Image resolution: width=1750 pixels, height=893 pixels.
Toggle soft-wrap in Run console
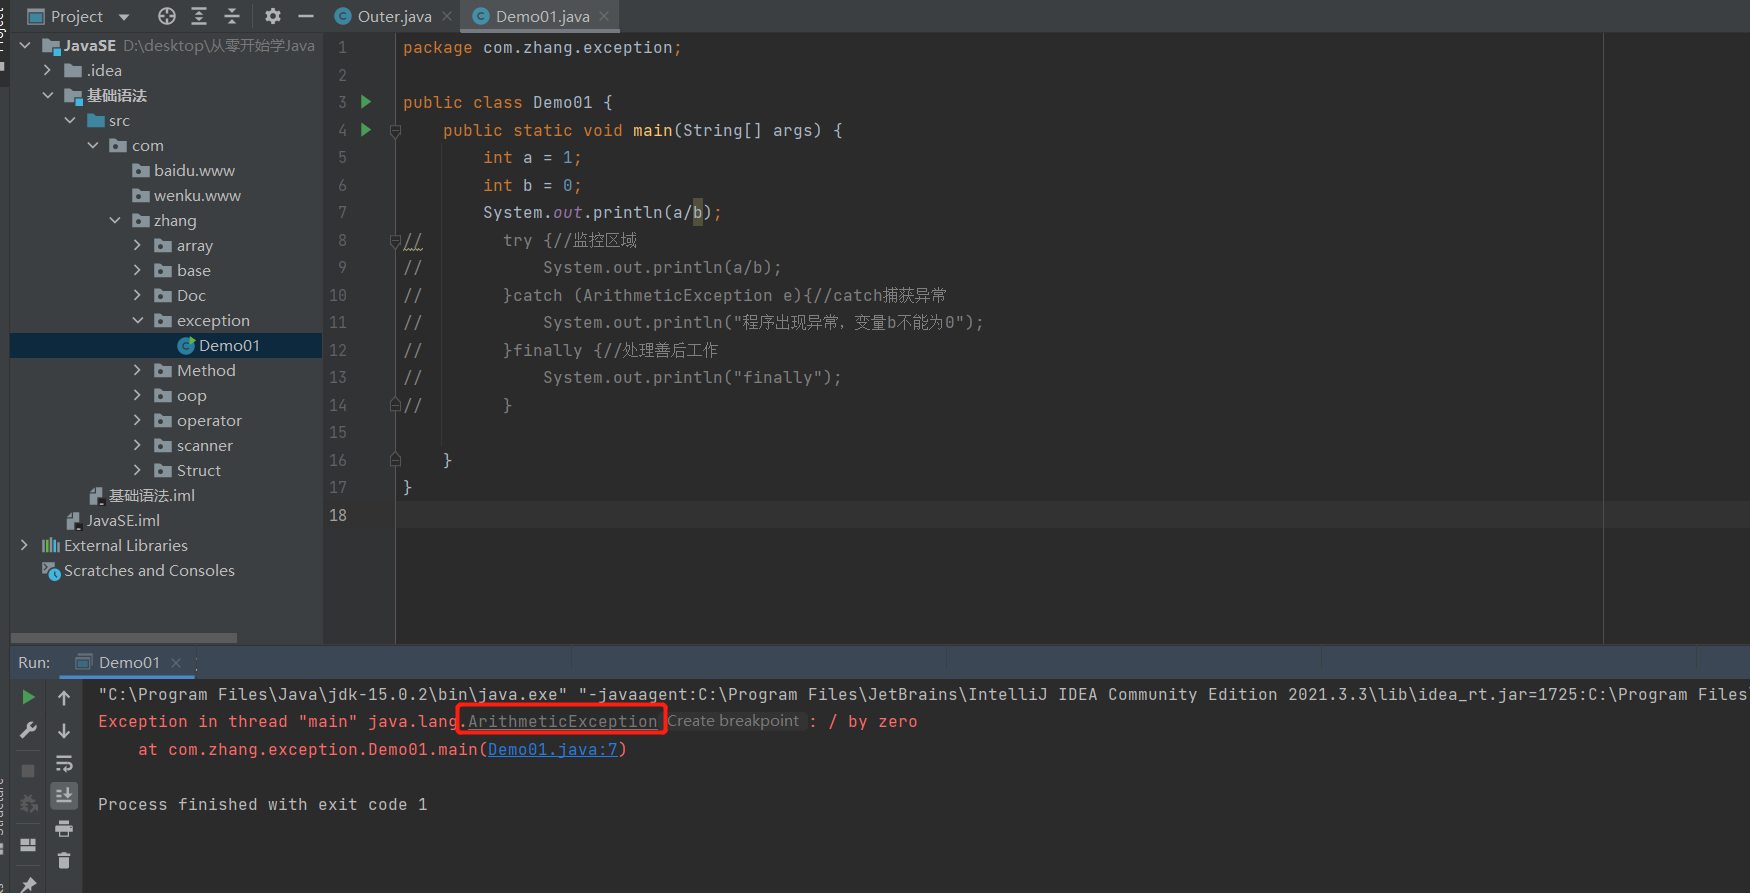64,764
